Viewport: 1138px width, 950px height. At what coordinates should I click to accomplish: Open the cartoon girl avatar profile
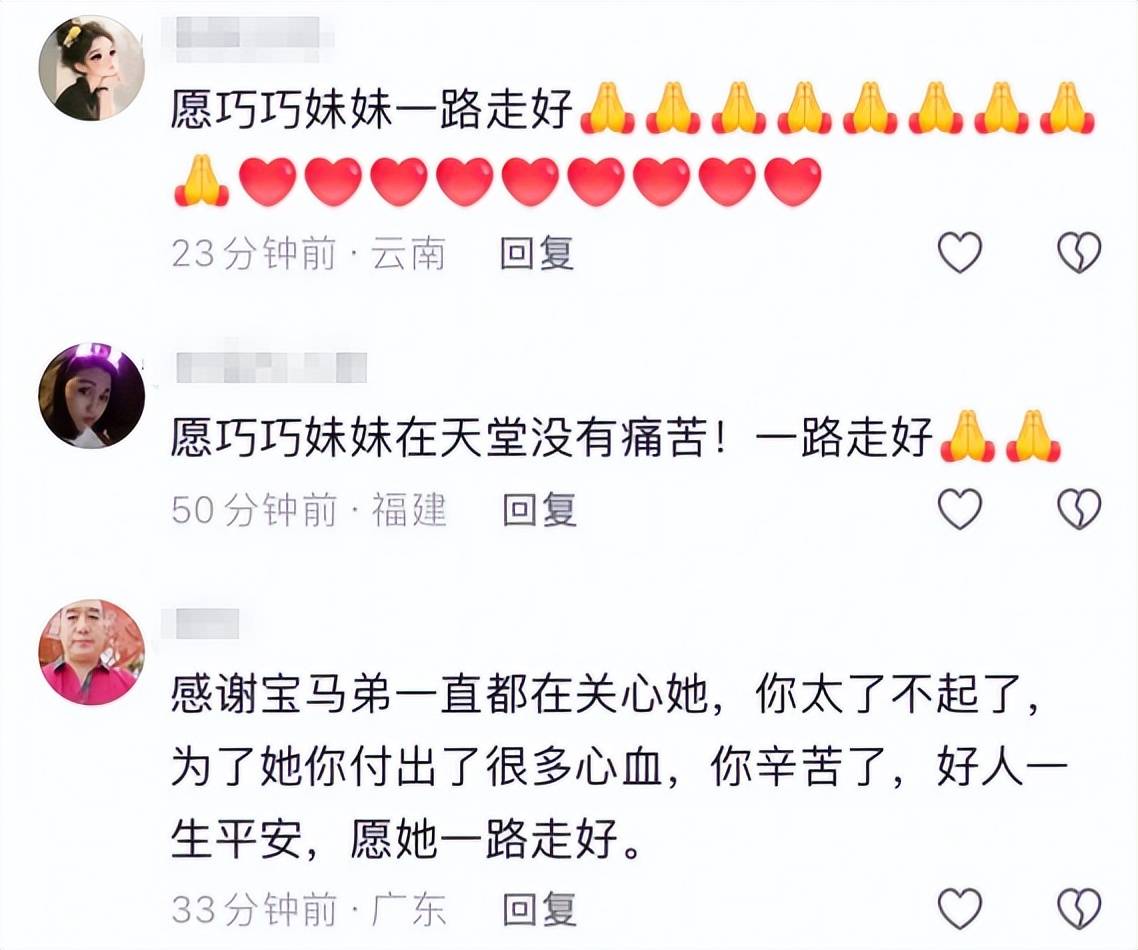(91, 68)
